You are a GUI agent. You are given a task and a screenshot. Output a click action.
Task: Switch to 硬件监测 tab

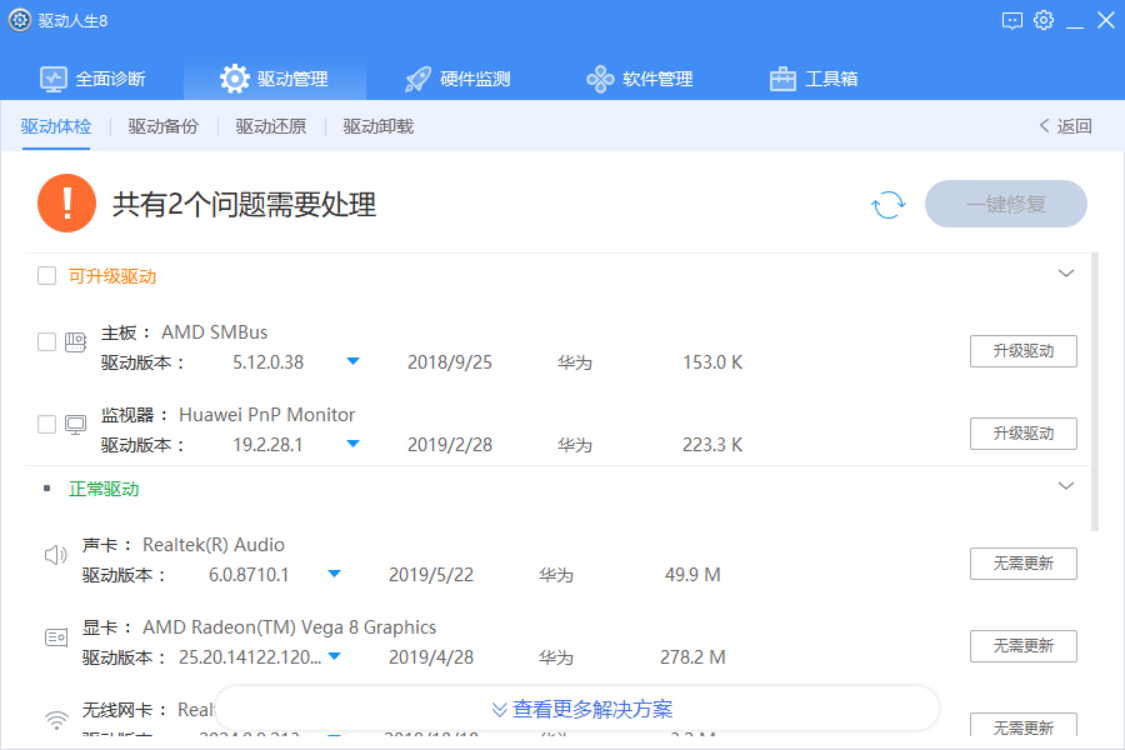coord(457,78)
